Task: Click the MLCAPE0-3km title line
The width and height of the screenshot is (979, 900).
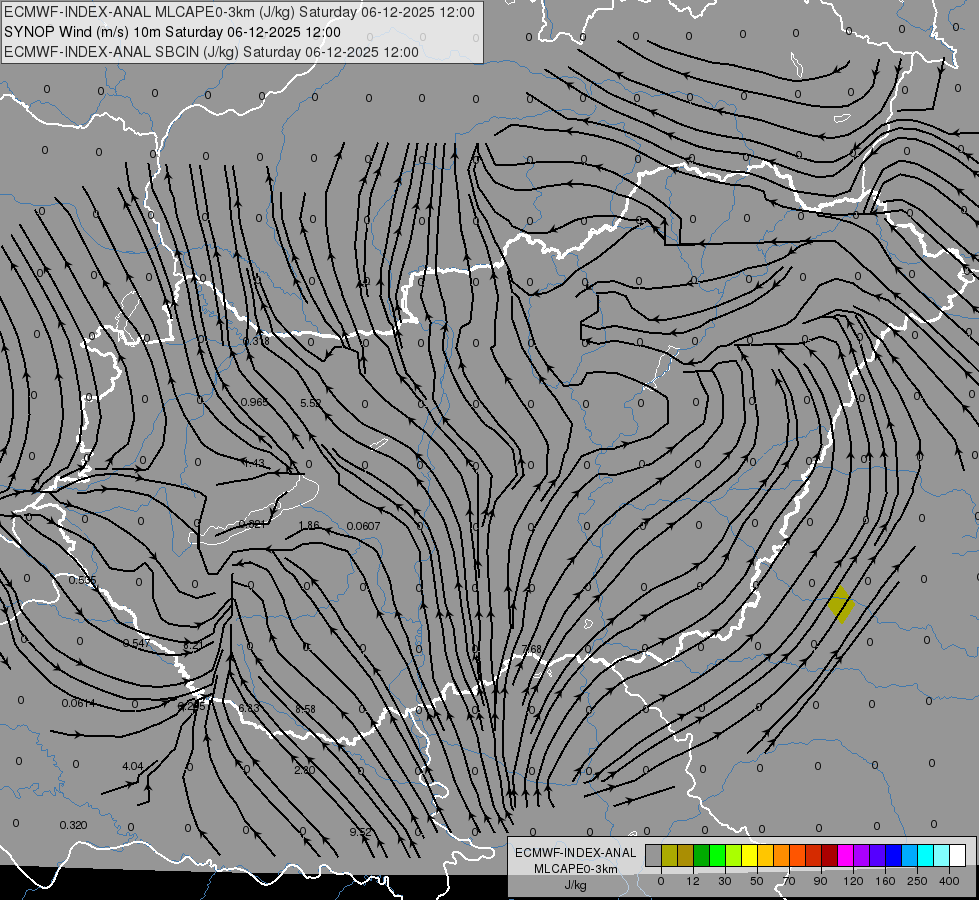Action: point(239,12)
